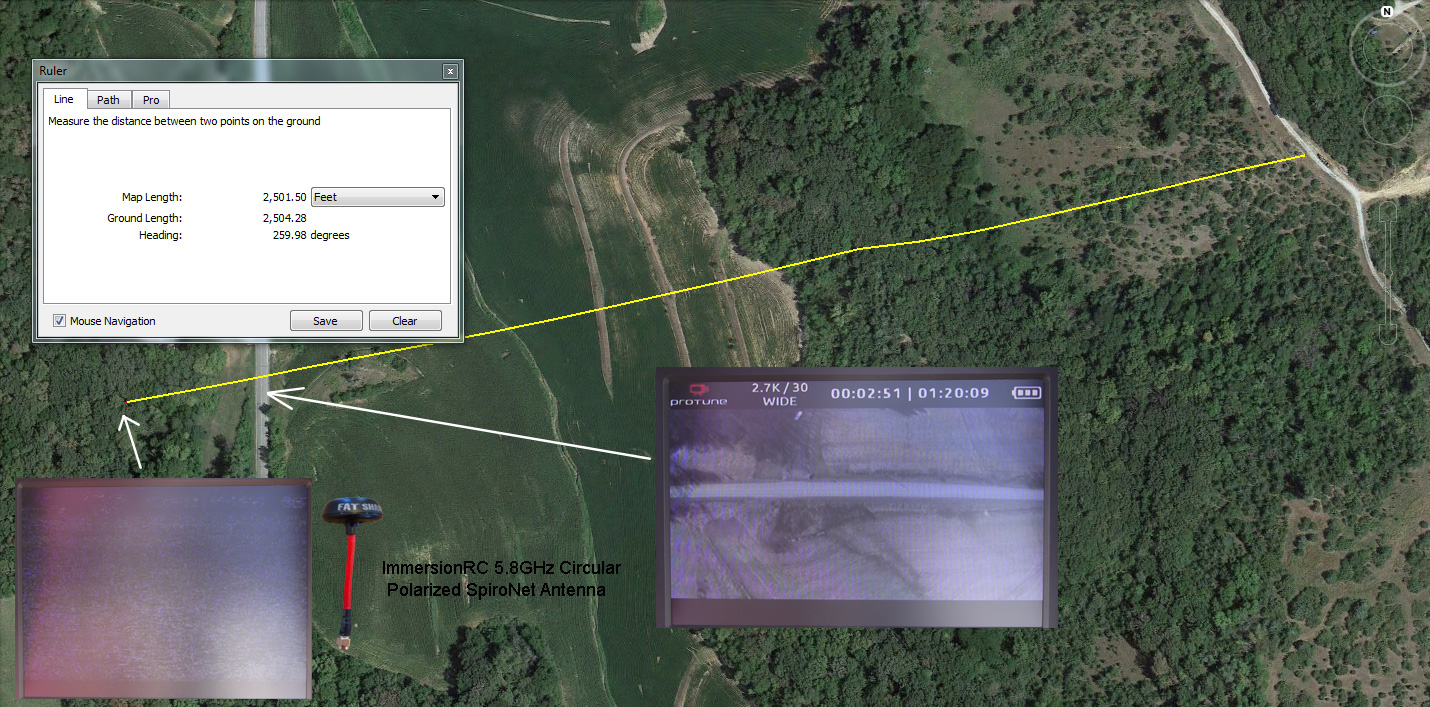Click the blurred static video thumbnail
Screen dimensions: 1430x707
(x=164, y=590)
